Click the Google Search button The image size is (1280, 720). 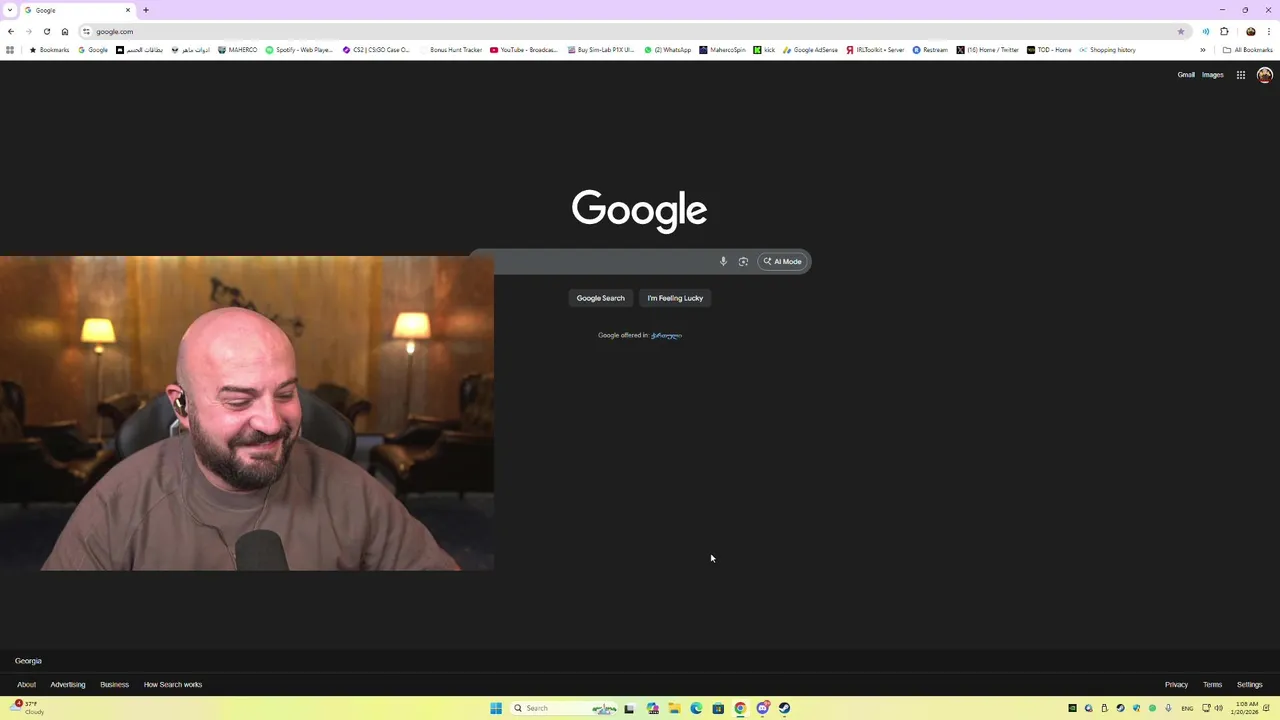[600, 298]
